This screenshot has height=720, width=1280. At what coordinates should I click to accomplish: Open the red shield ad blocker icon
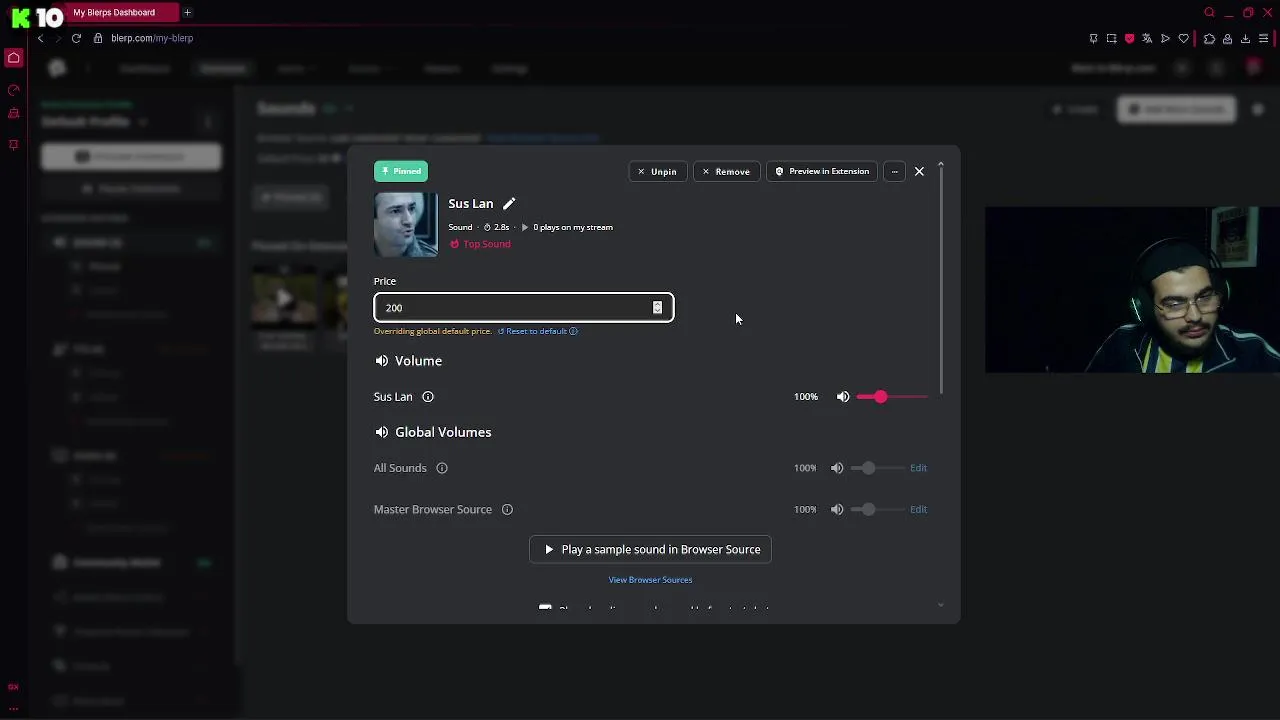[1129, 39]
